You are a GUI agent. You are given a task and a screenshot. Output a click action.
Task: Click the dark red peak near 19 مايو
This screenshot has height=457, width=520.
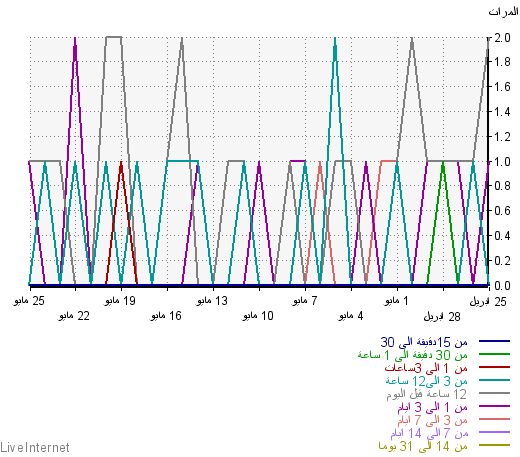[x=121, y=163]
